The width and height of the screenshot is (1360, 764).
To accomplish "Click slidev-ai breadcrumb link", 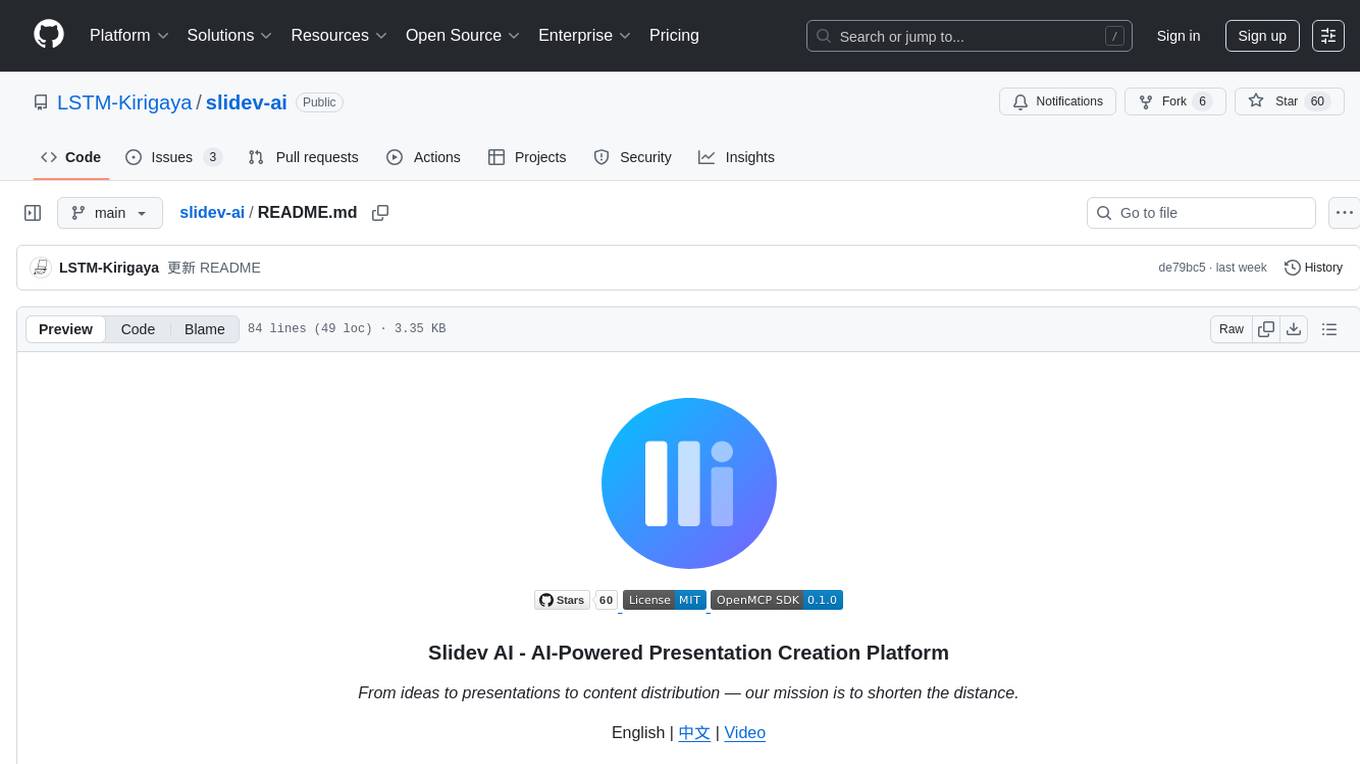I will click(212, 212).
